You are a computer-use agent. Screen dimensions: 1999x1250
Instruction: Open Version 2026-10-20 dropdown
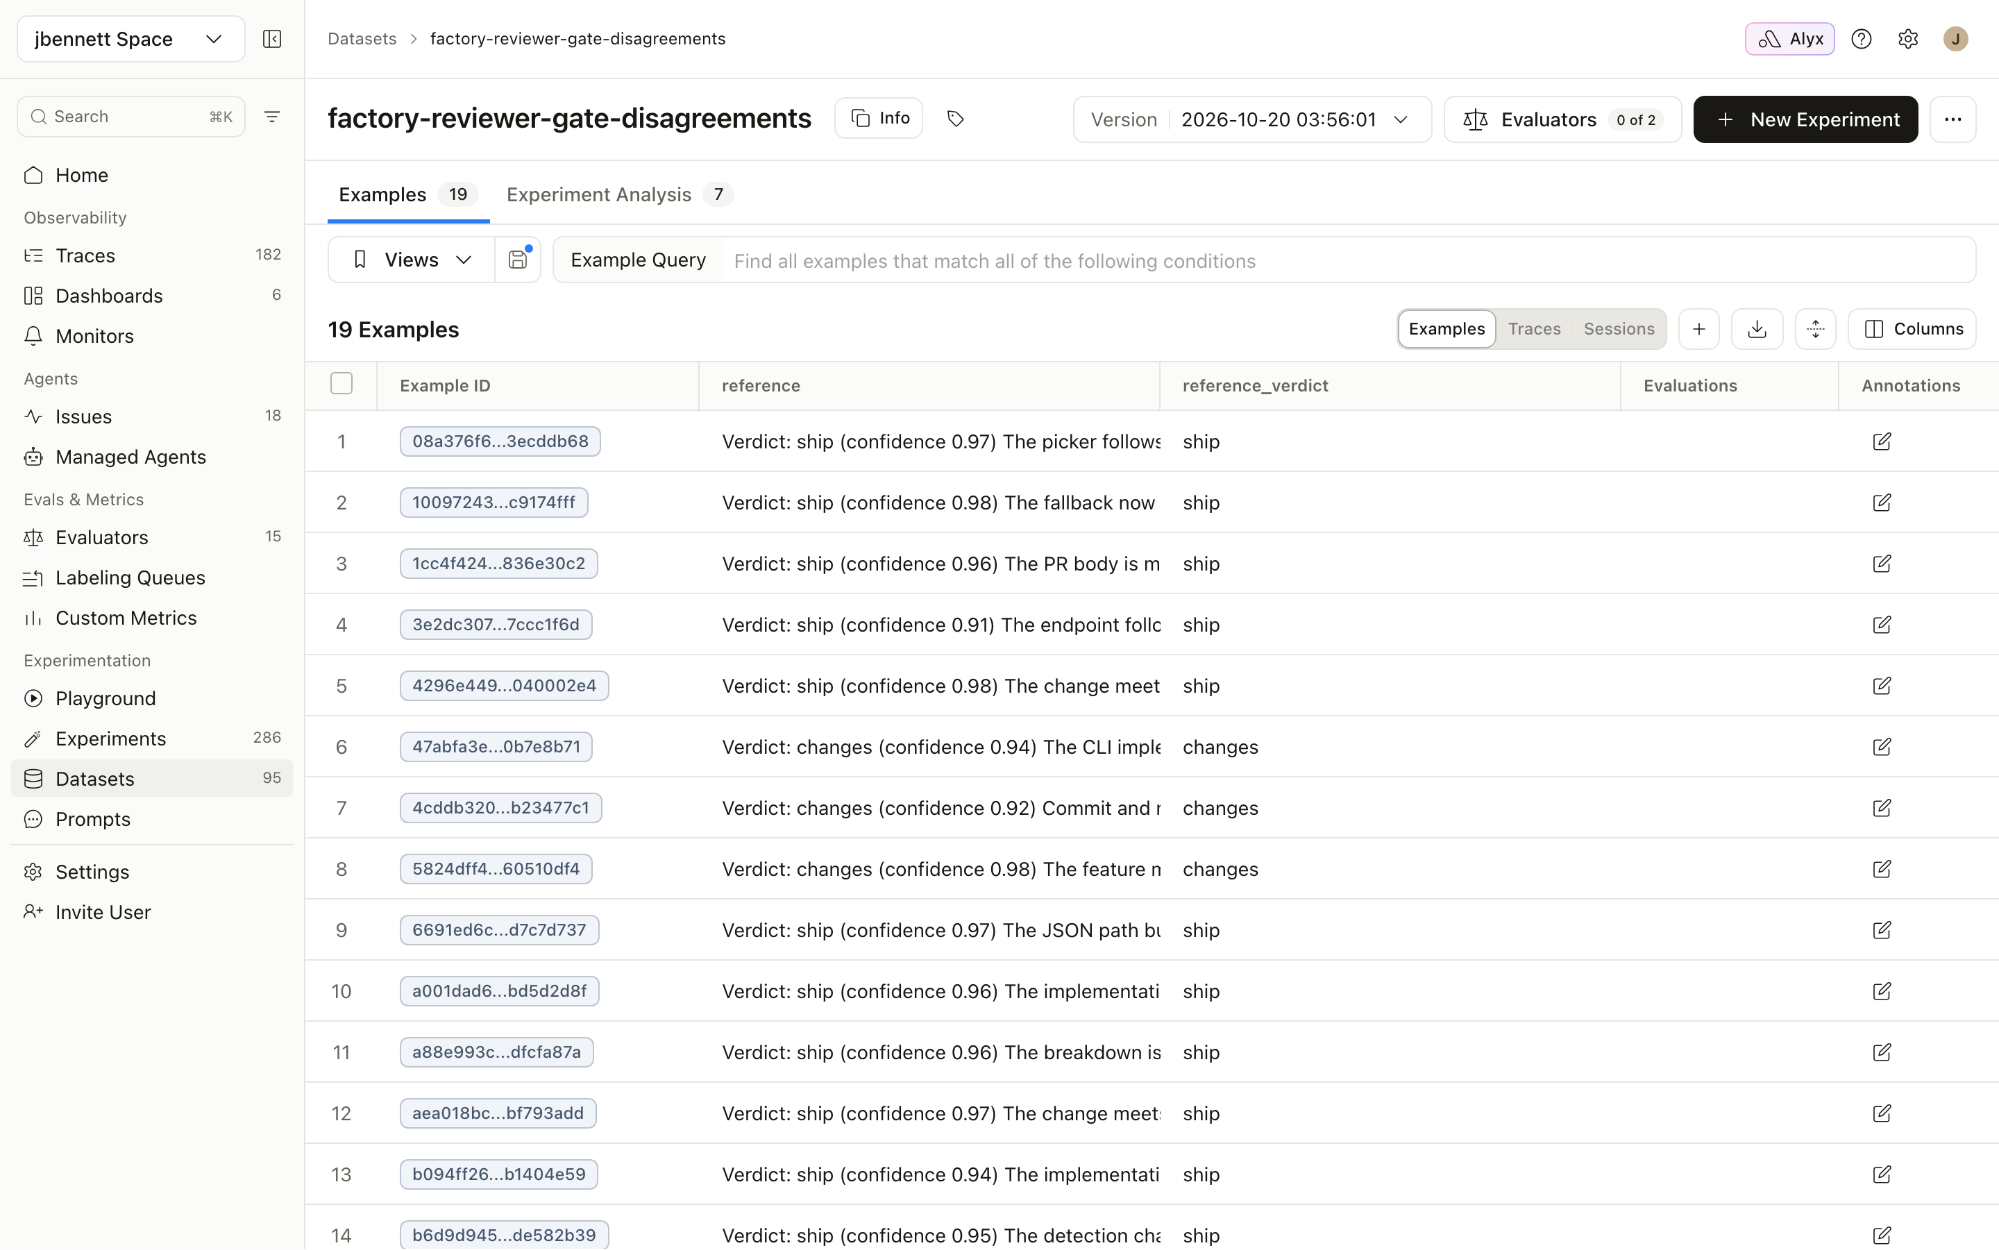[1253, 119]
